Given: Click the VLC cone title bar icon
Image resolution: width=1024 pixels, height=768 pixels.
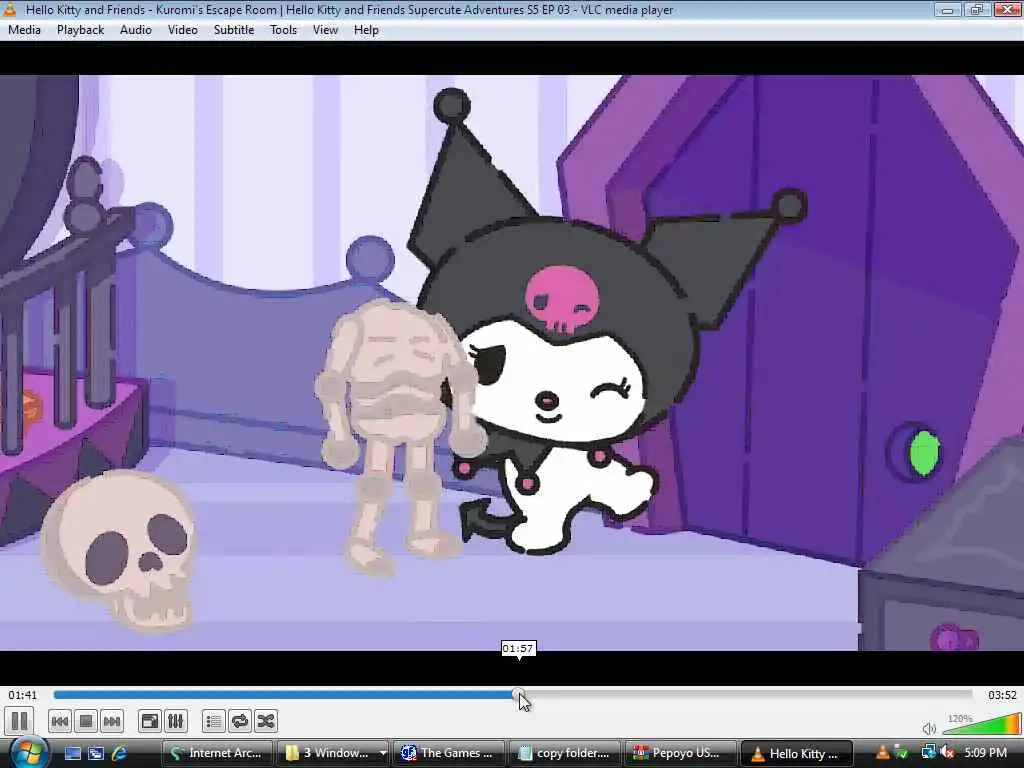Looking at the screenshot, I should coord(10,9).
